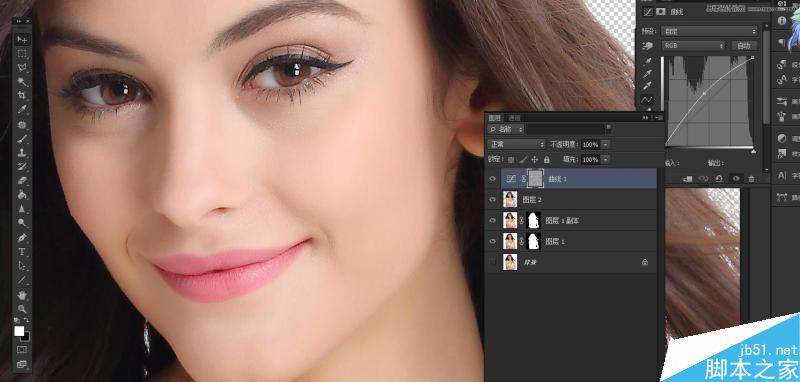800x382 pixels.
Task: Select the Polygonal Lasso tool
Action: tap(22, 67)
